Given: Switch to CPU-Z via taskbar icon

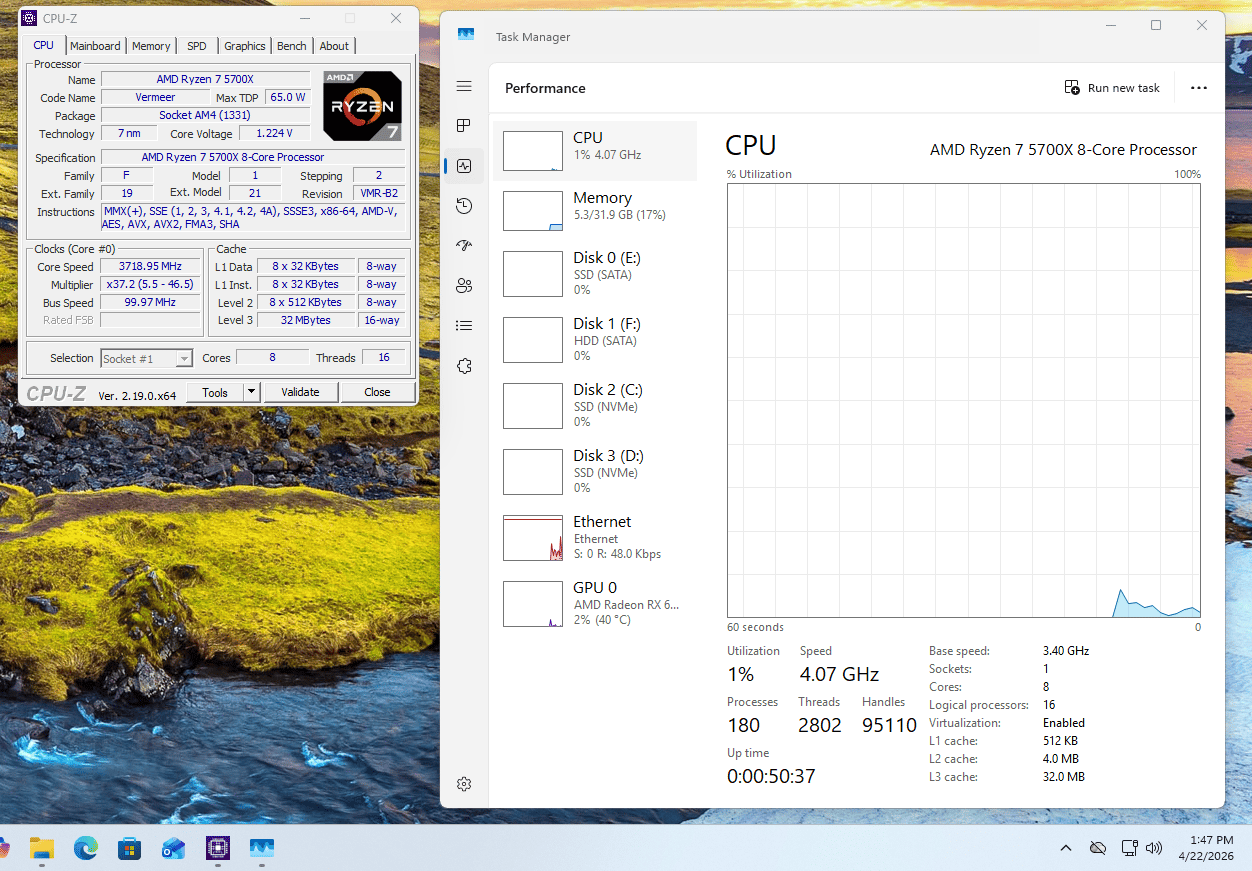Looking at the screenshot, I should [x=217, y=849].
